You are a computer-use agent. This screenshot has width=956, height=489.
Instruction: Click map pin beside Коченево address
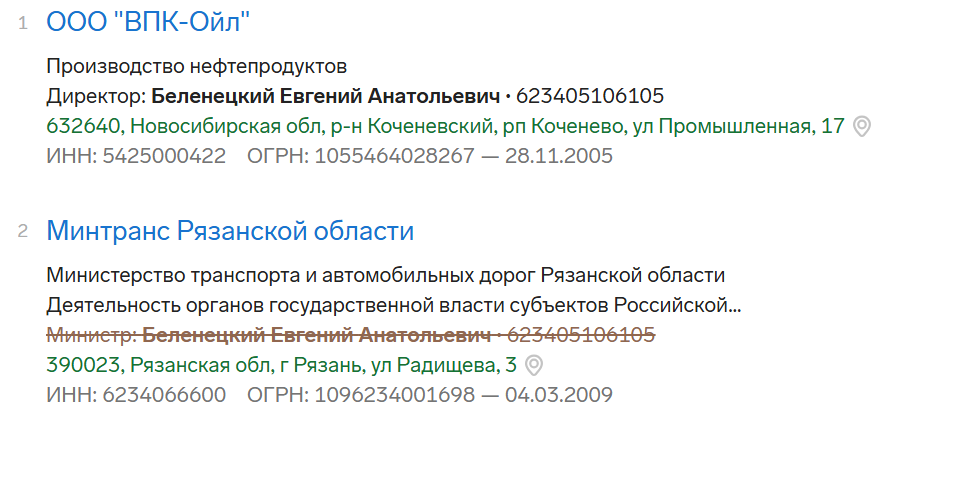tap(862, 127)
